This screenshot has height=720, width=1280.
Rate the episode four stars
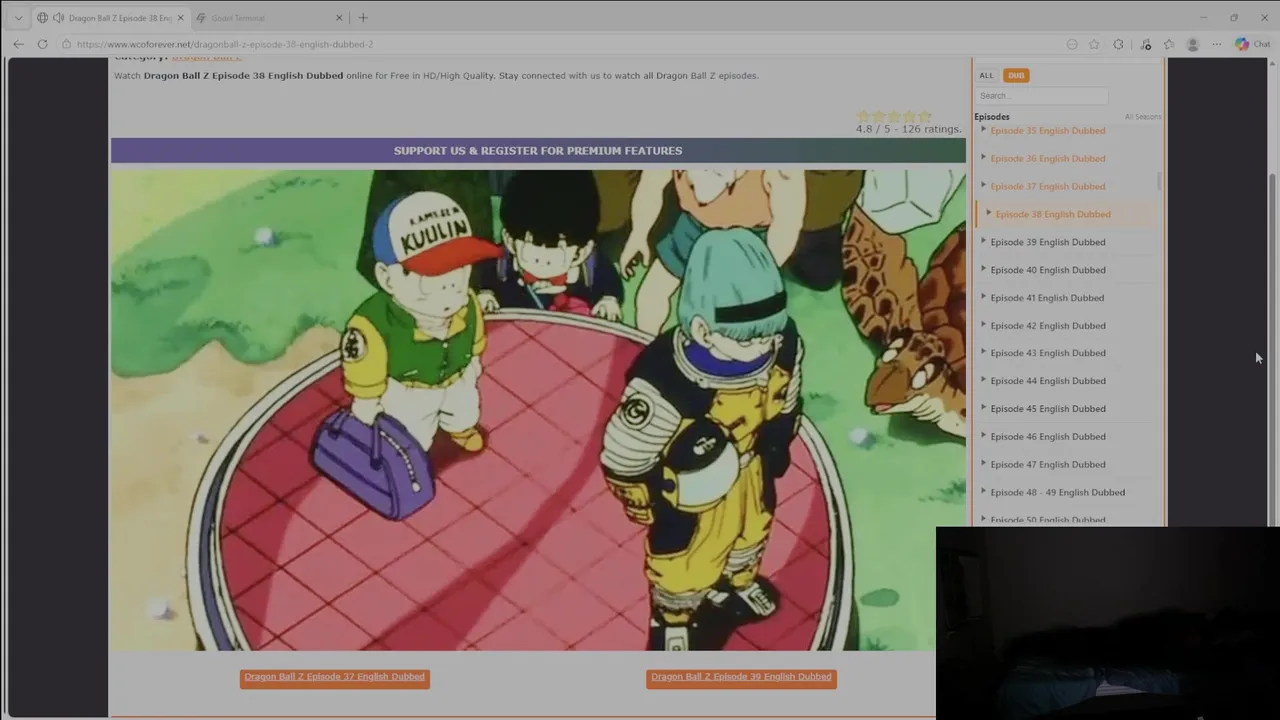point(909,116)
